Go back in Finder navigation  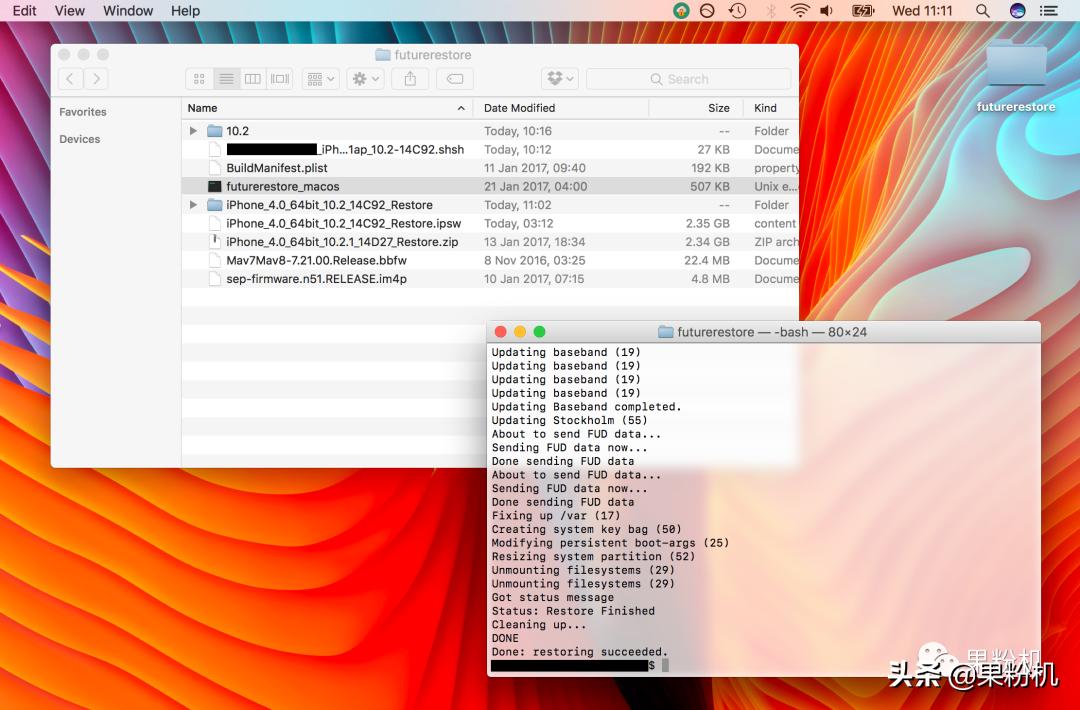(x=70, y=79)
